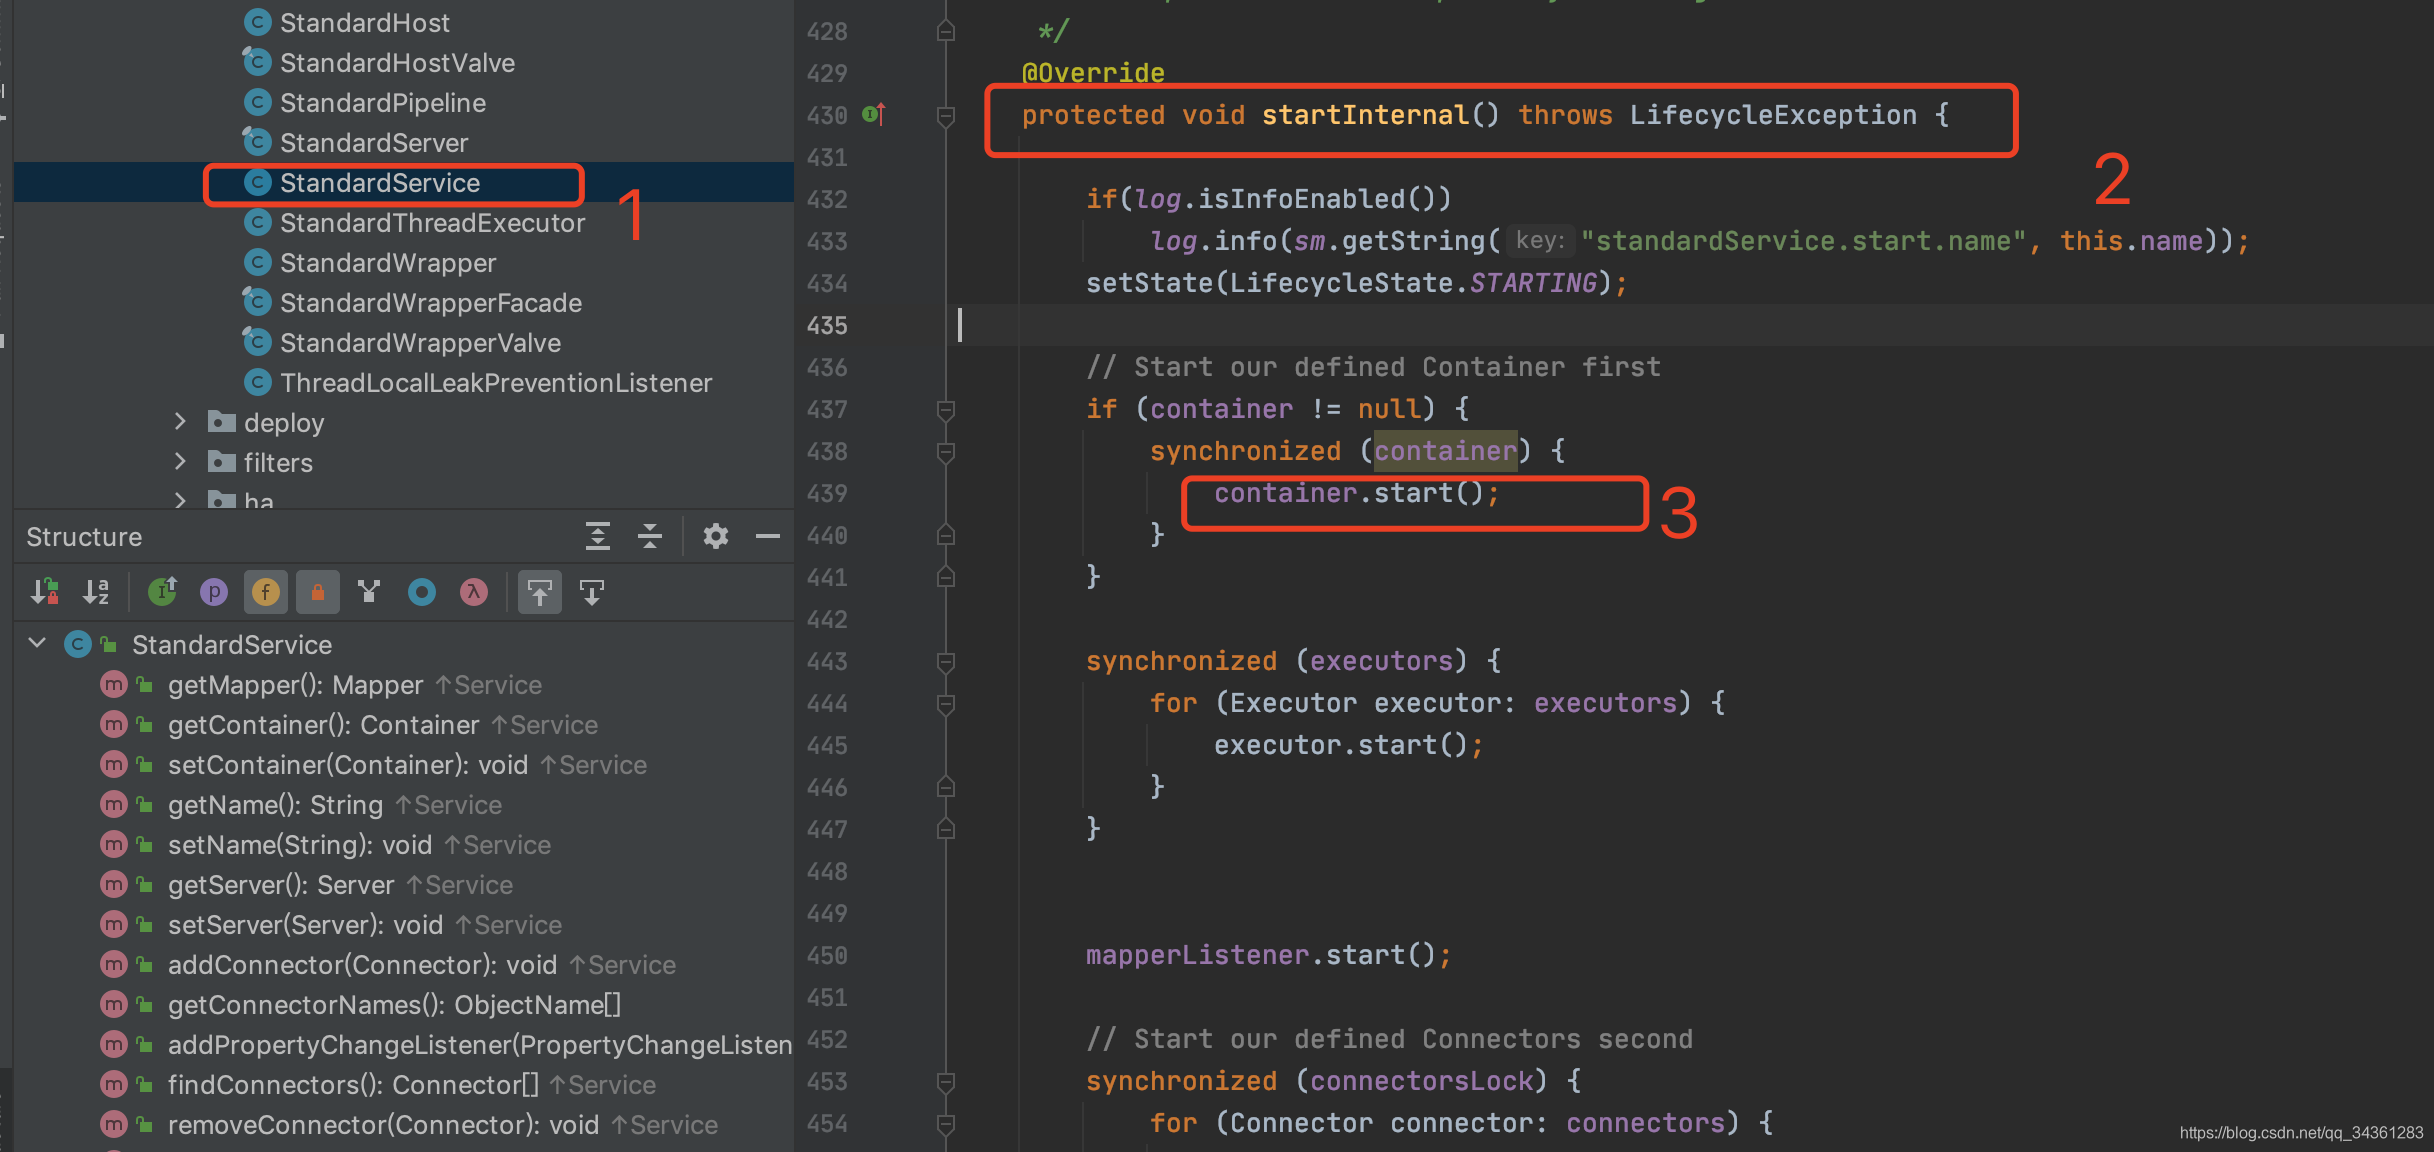
Task: Toggle Sort by Visibility in Structure toolbar
Action: (x=45, y=592)
